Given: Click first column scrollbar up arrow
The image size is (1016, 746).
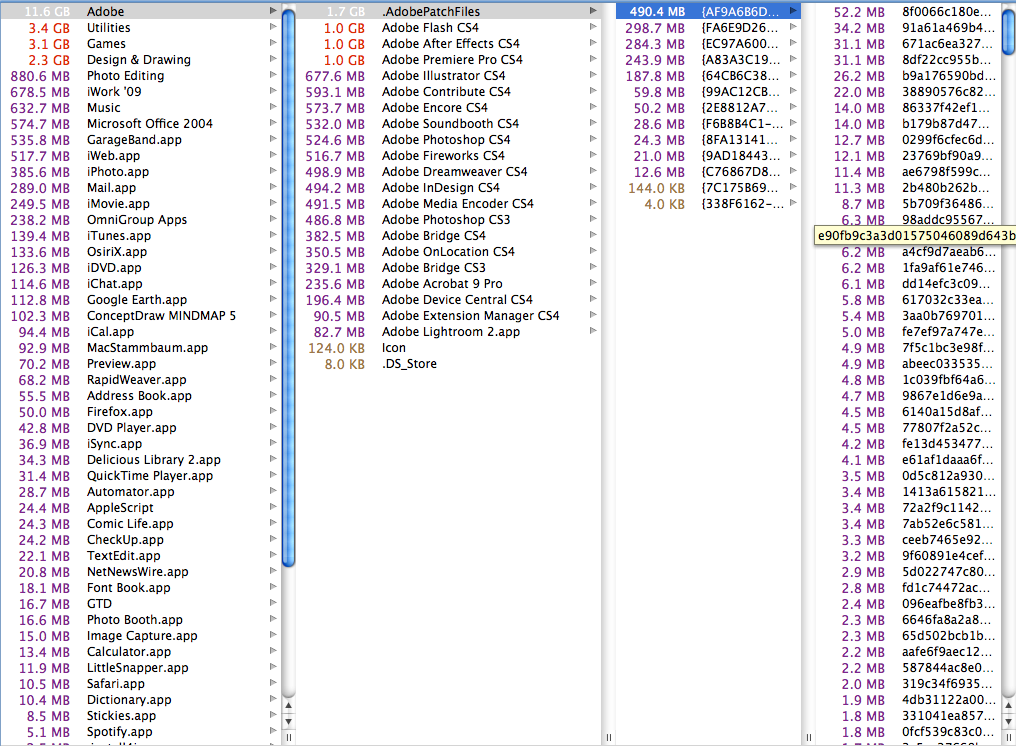Looking at the screenshot, I should pos(288,706).
